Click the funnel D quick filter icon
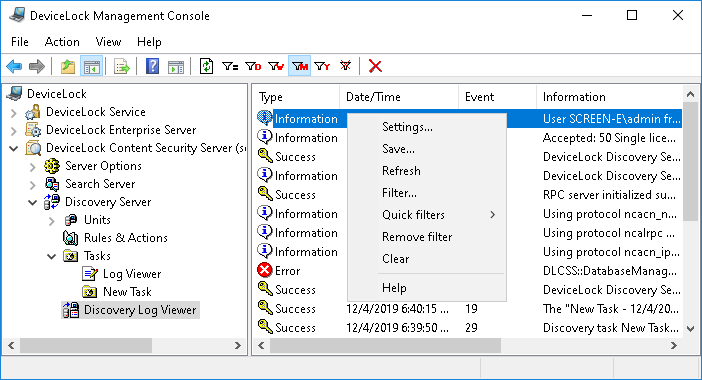Image resolution: width=702 pixels, height=380 pixels. click(x=253, y=67)
